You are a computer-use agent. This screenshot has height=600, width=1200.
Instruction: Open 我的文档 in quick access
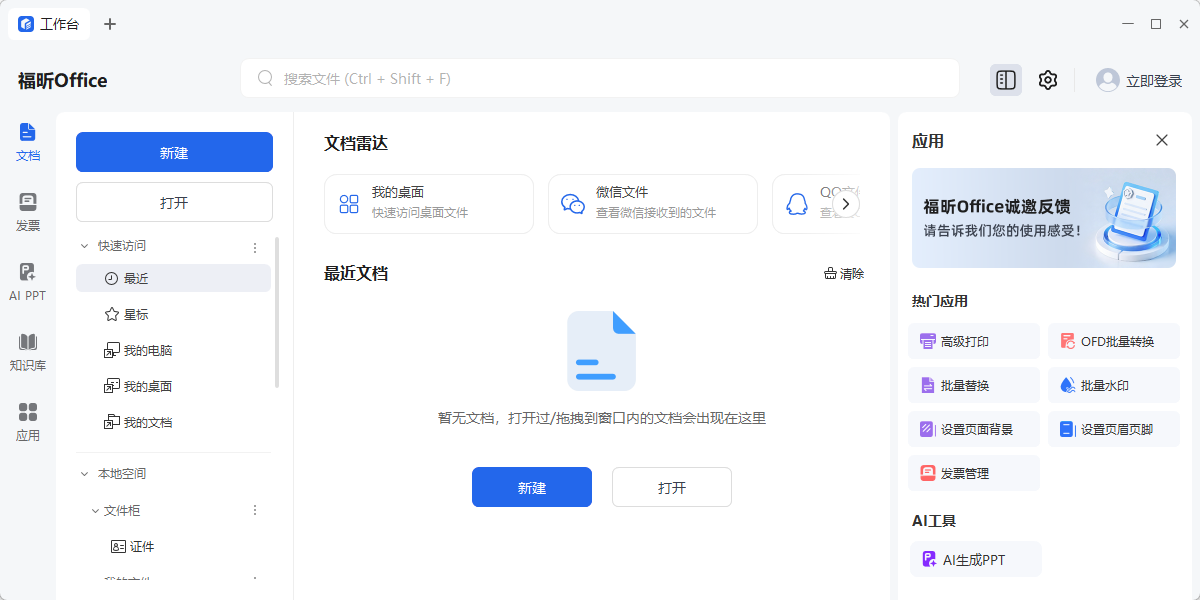point(173,422)
